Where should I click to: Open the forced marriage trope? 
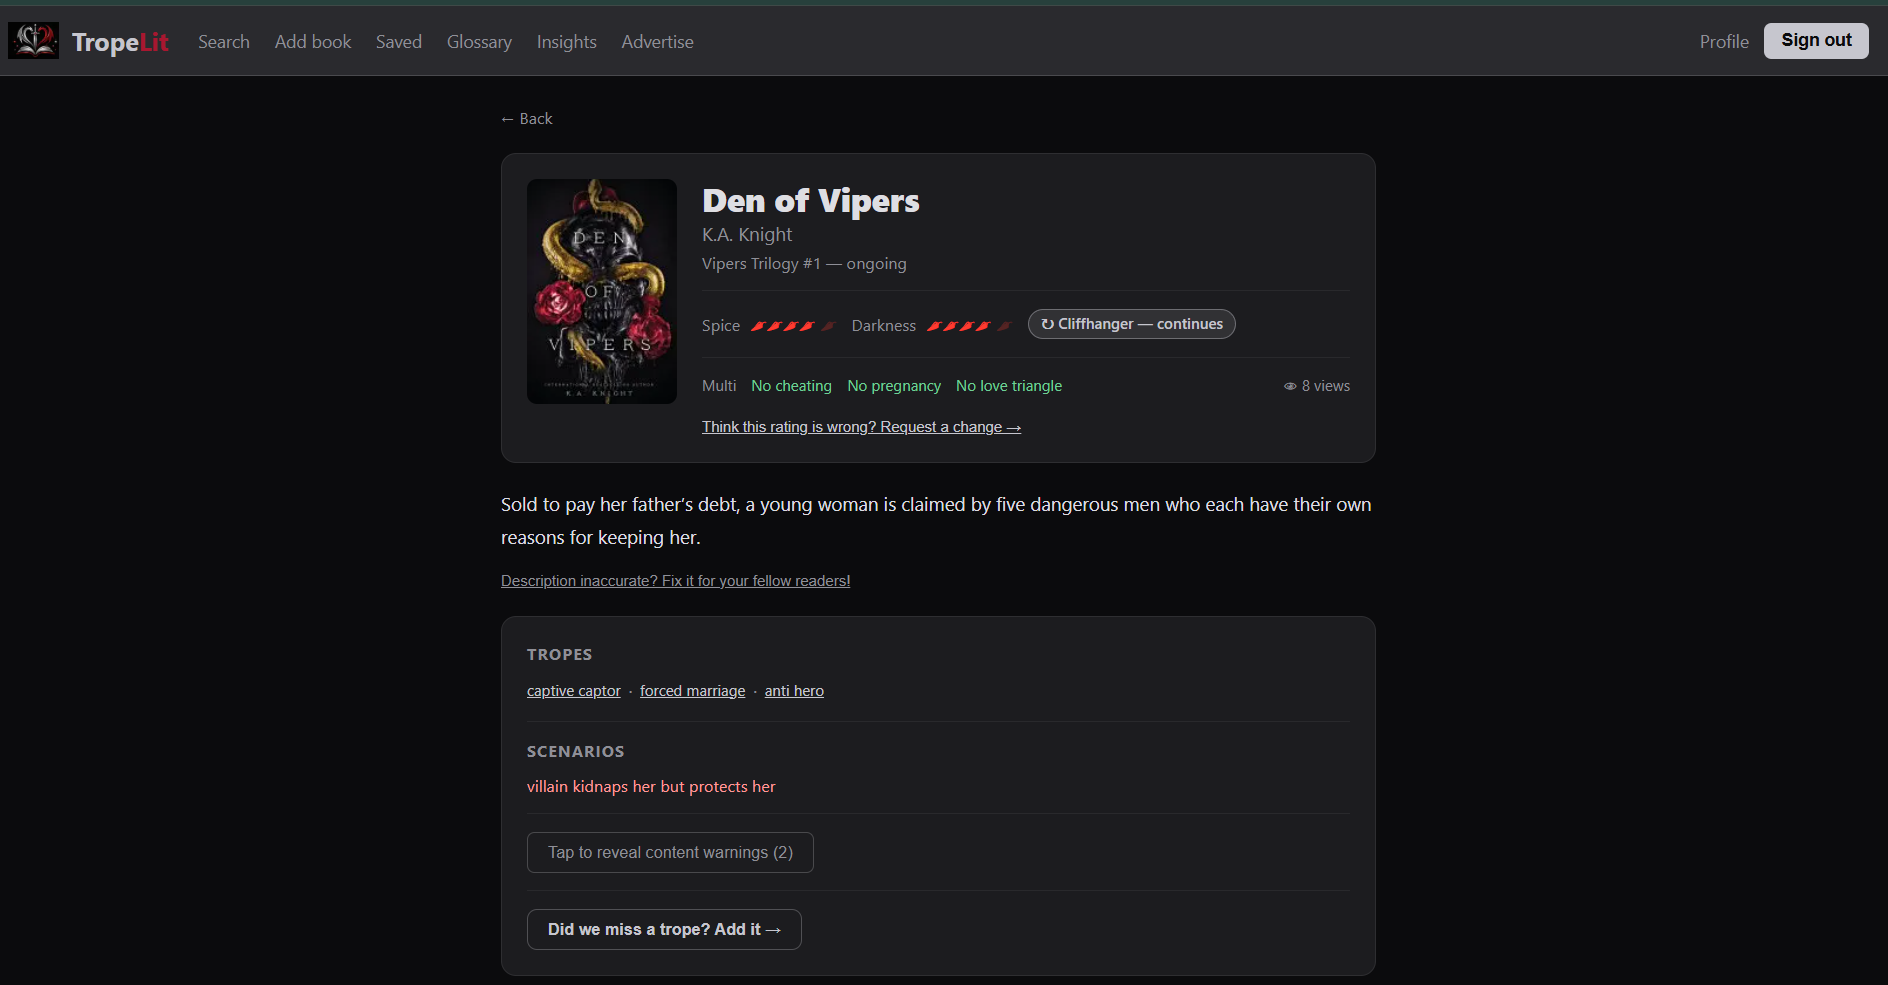(x=692, y=691)
